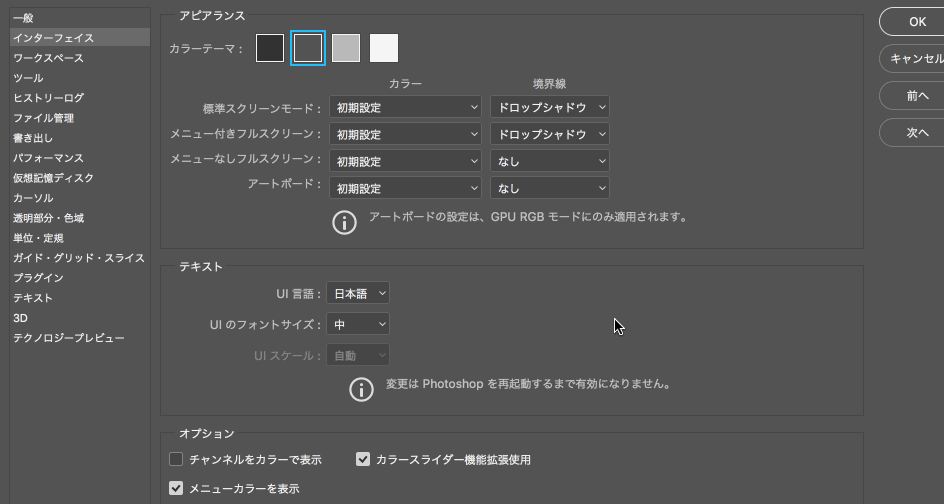
Task: Open the UI 言語 dropdown
Action: point(358,293)
